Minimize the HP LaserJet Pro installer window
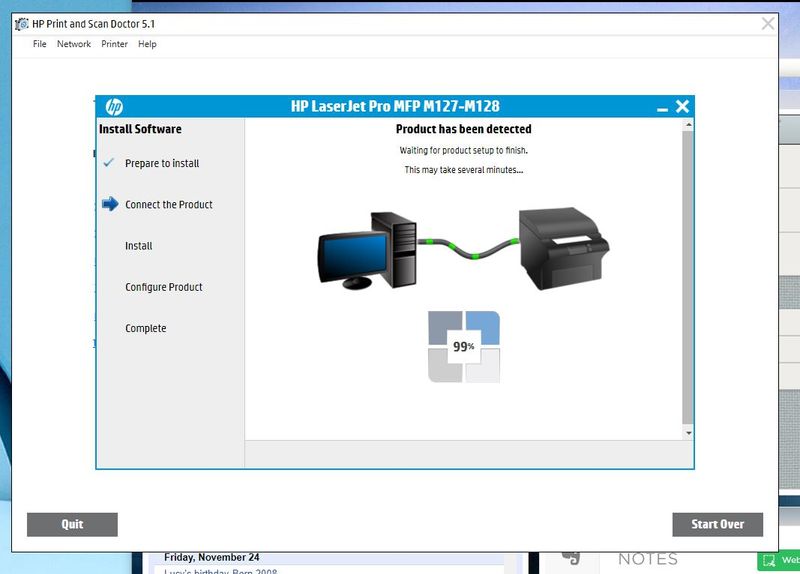The height and width of the screenshot is (574, 800). tap(662, 107)
